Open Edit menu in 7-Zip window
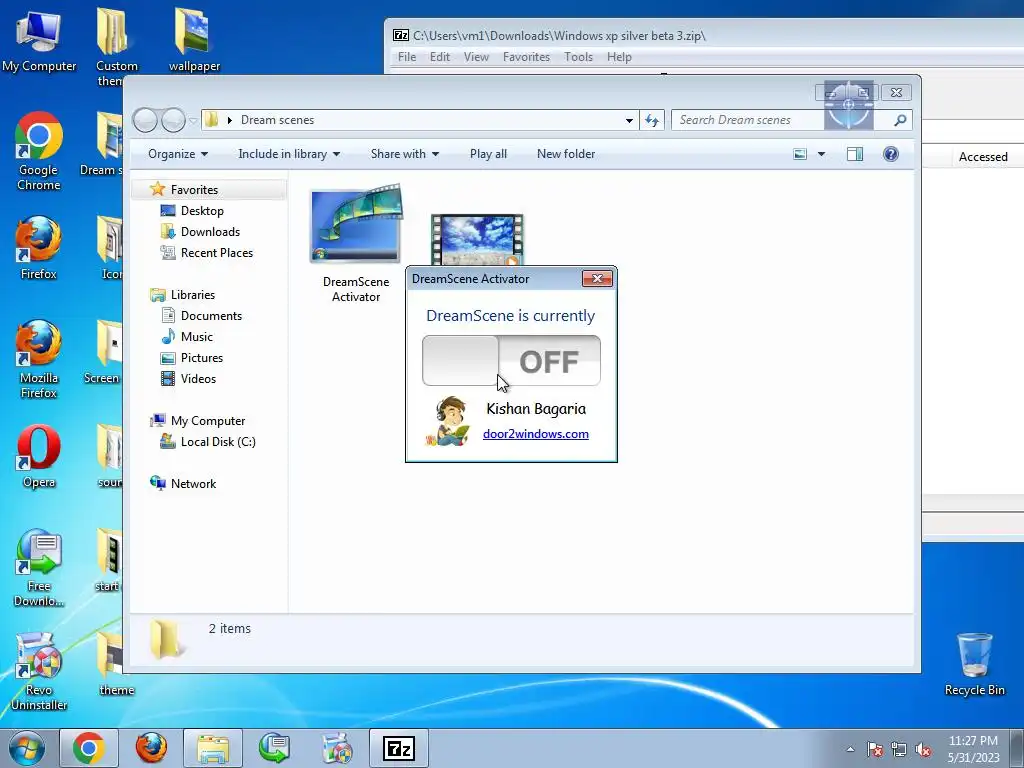The image size is (1024, 768). [x=440, y=57]
